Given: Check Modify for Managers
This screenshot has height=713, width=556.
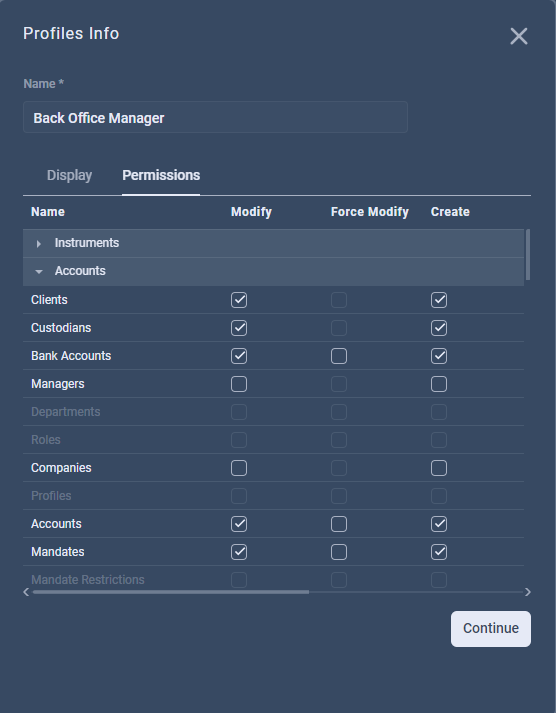Looking at the screenshot, I should 239,384.
